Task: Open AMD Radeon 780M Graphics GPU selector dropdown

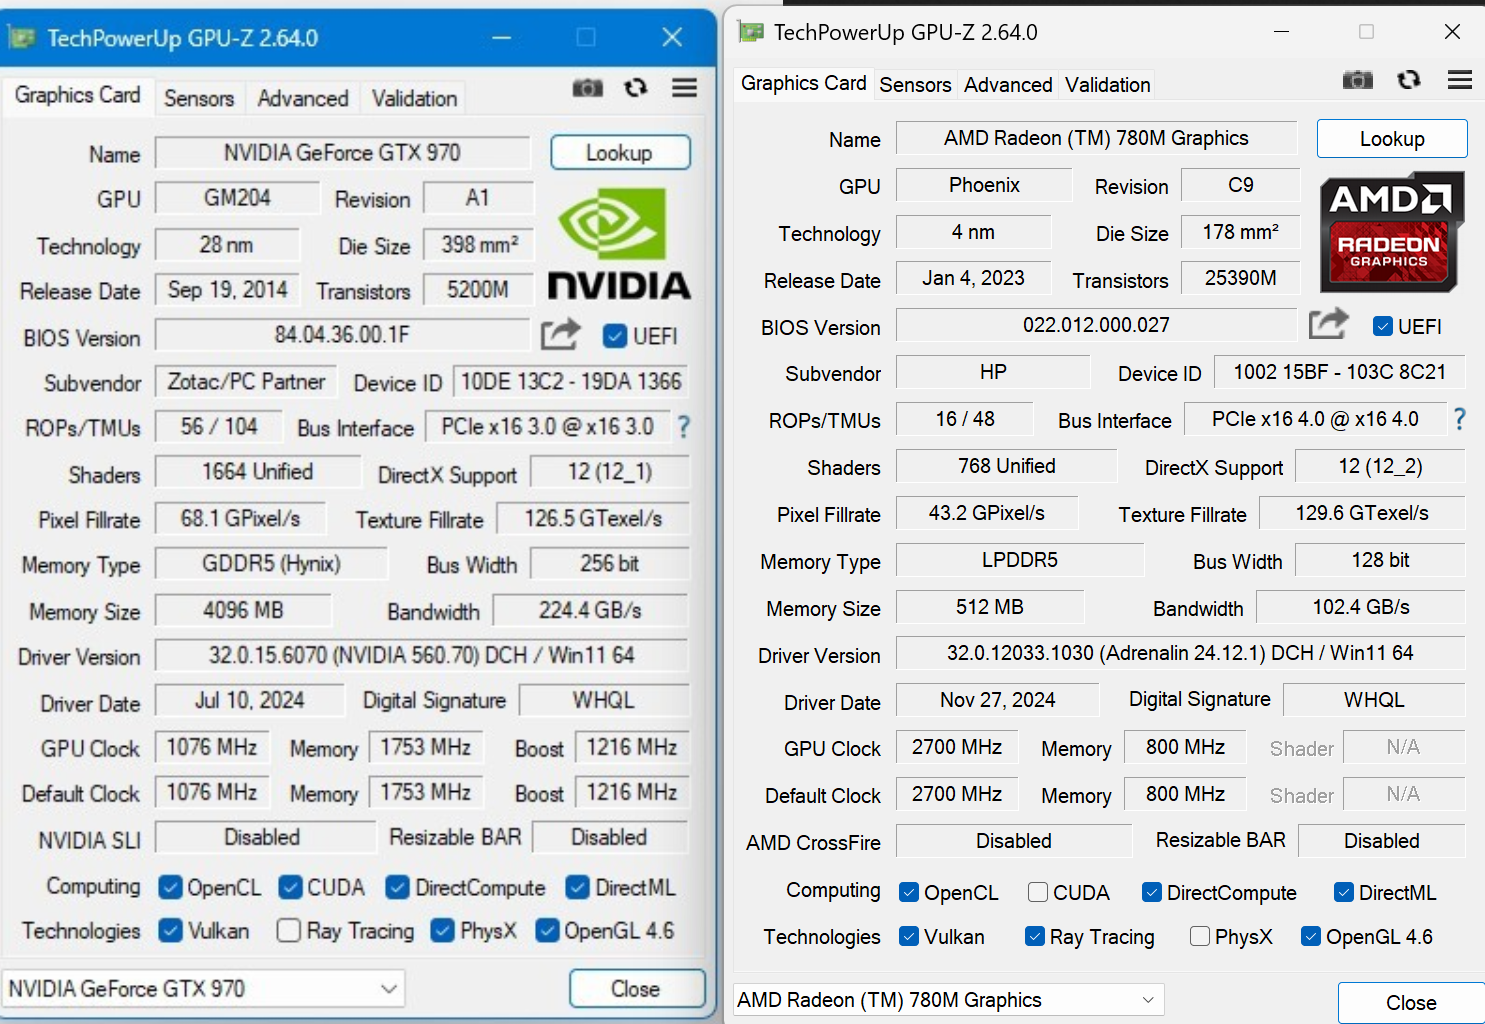Action: point(949,1000)
